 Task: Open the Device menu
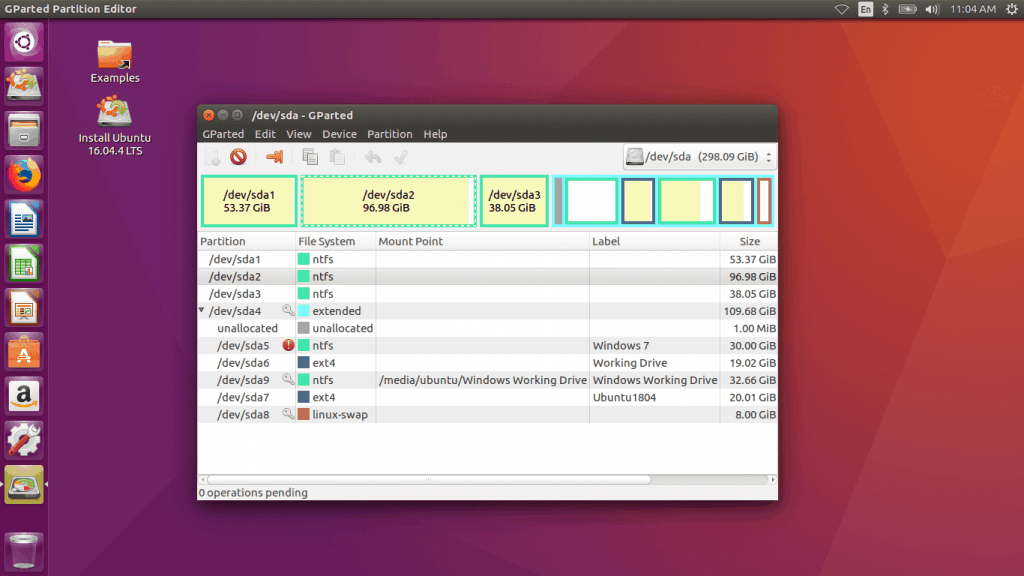coord(339,133)
